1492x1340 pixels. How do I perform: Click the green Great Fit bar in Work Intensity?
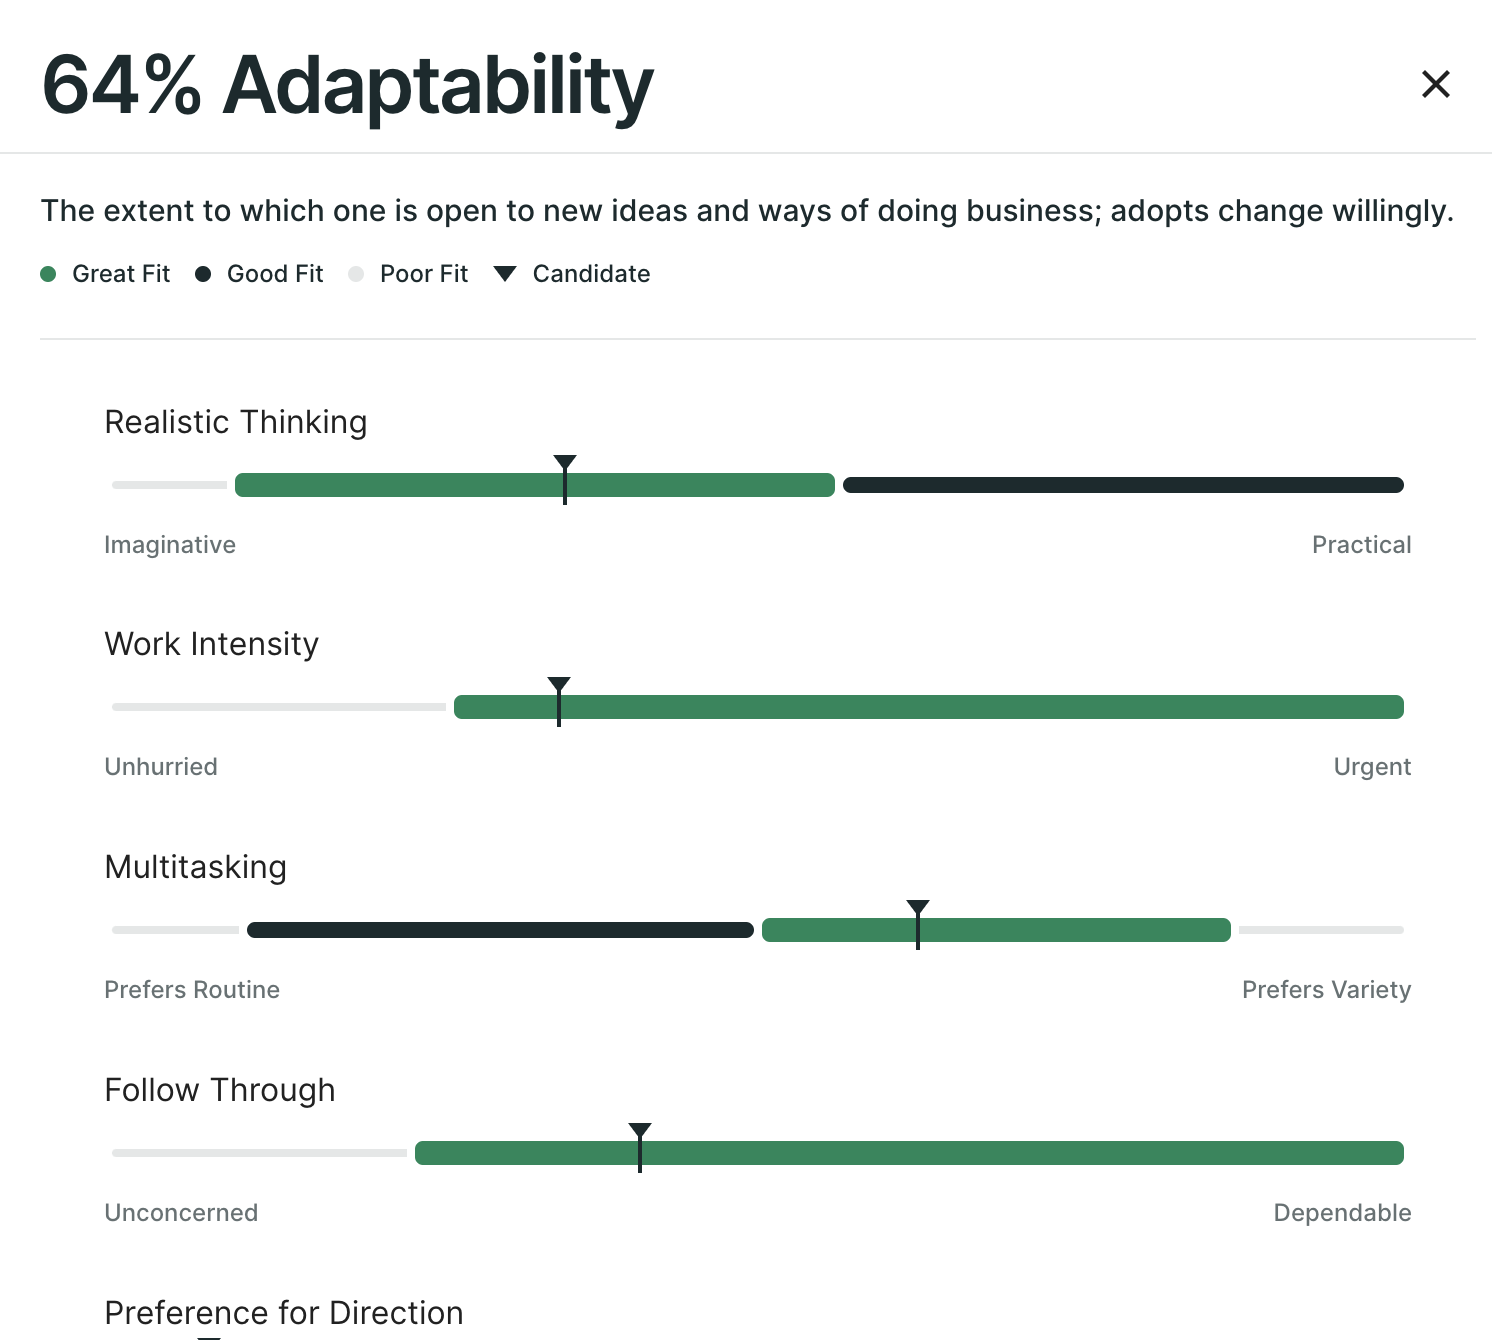click(x=980, y=707)
